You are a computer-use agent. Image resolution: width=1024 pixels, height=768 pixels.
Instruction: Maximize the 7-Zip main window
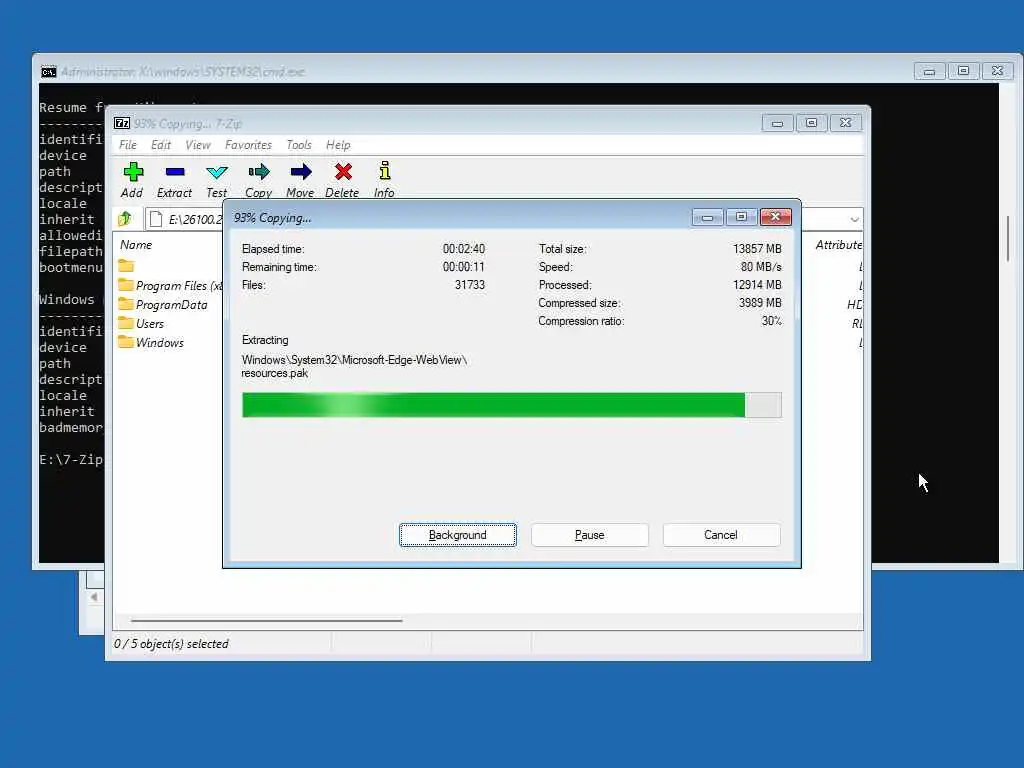coord(811,123)
